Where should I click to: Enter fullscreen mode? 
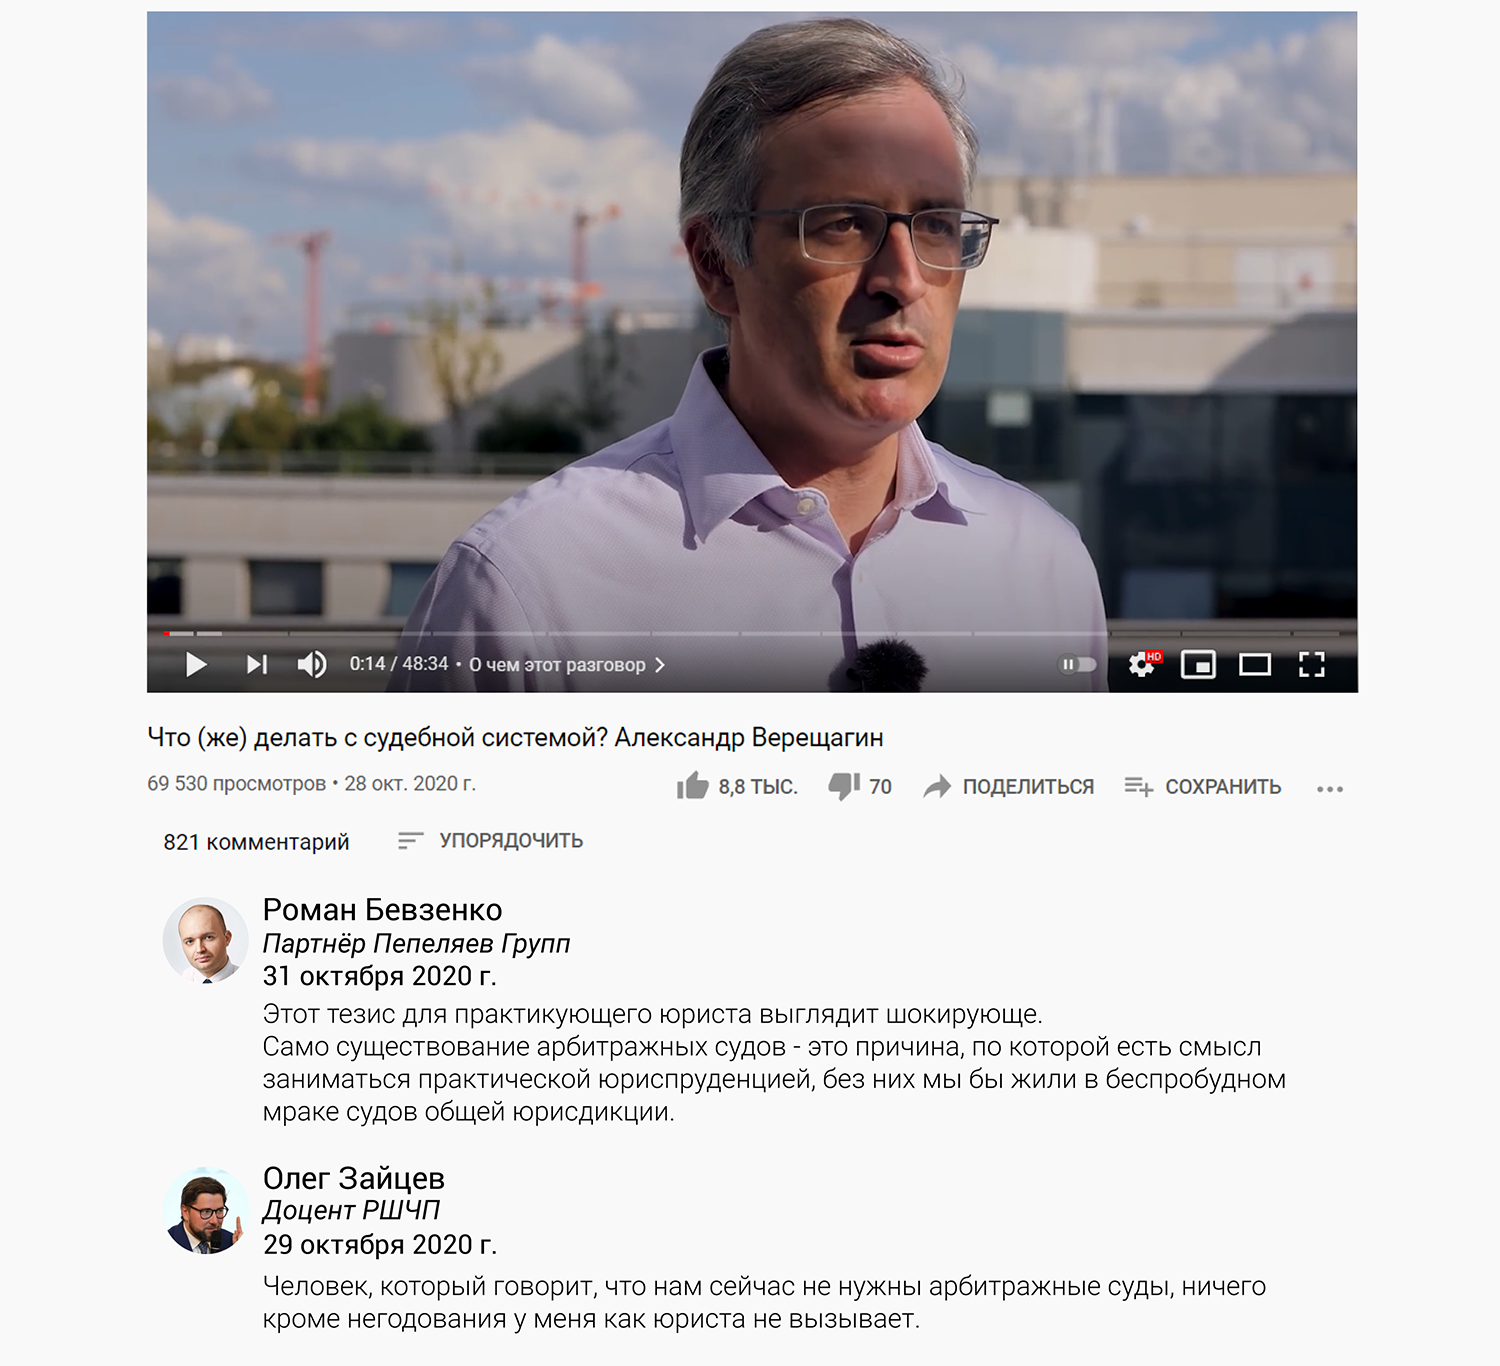click(1312, 665)
